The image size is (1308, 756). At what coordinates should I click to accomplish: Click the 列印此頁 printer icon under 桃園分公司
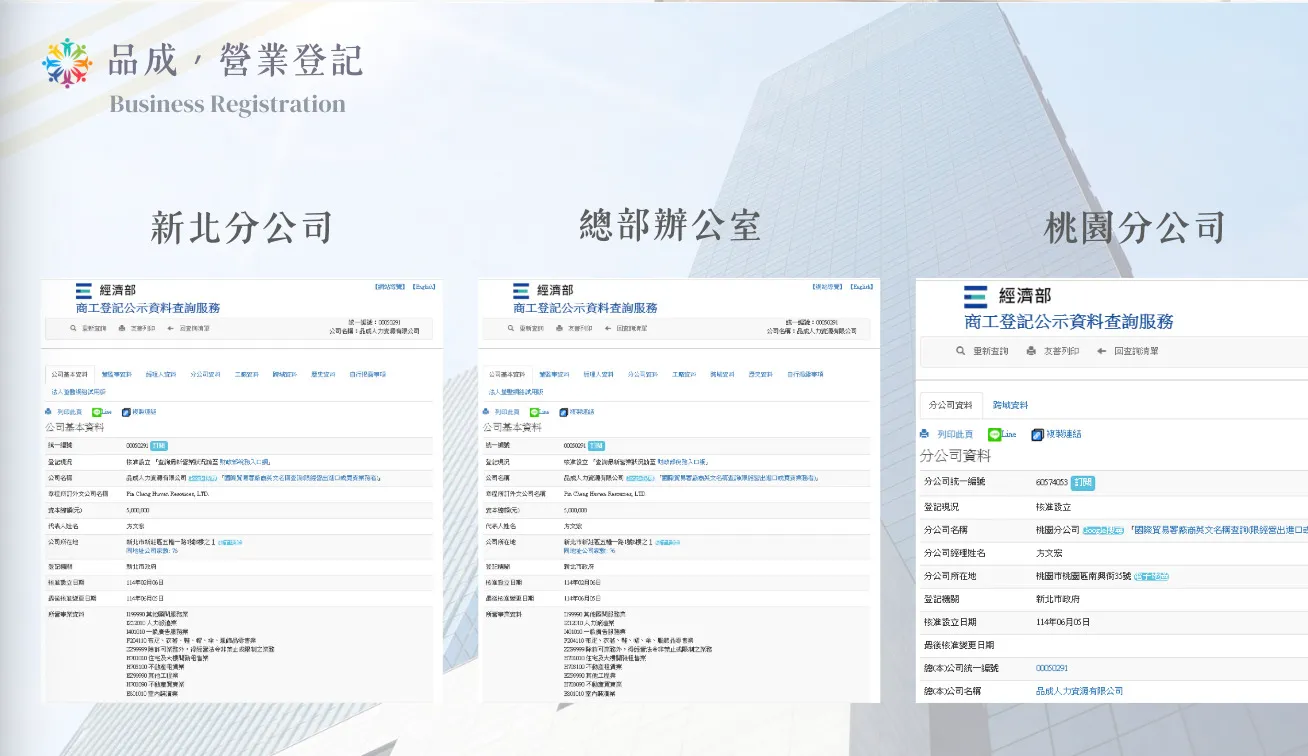pos(925,434)
